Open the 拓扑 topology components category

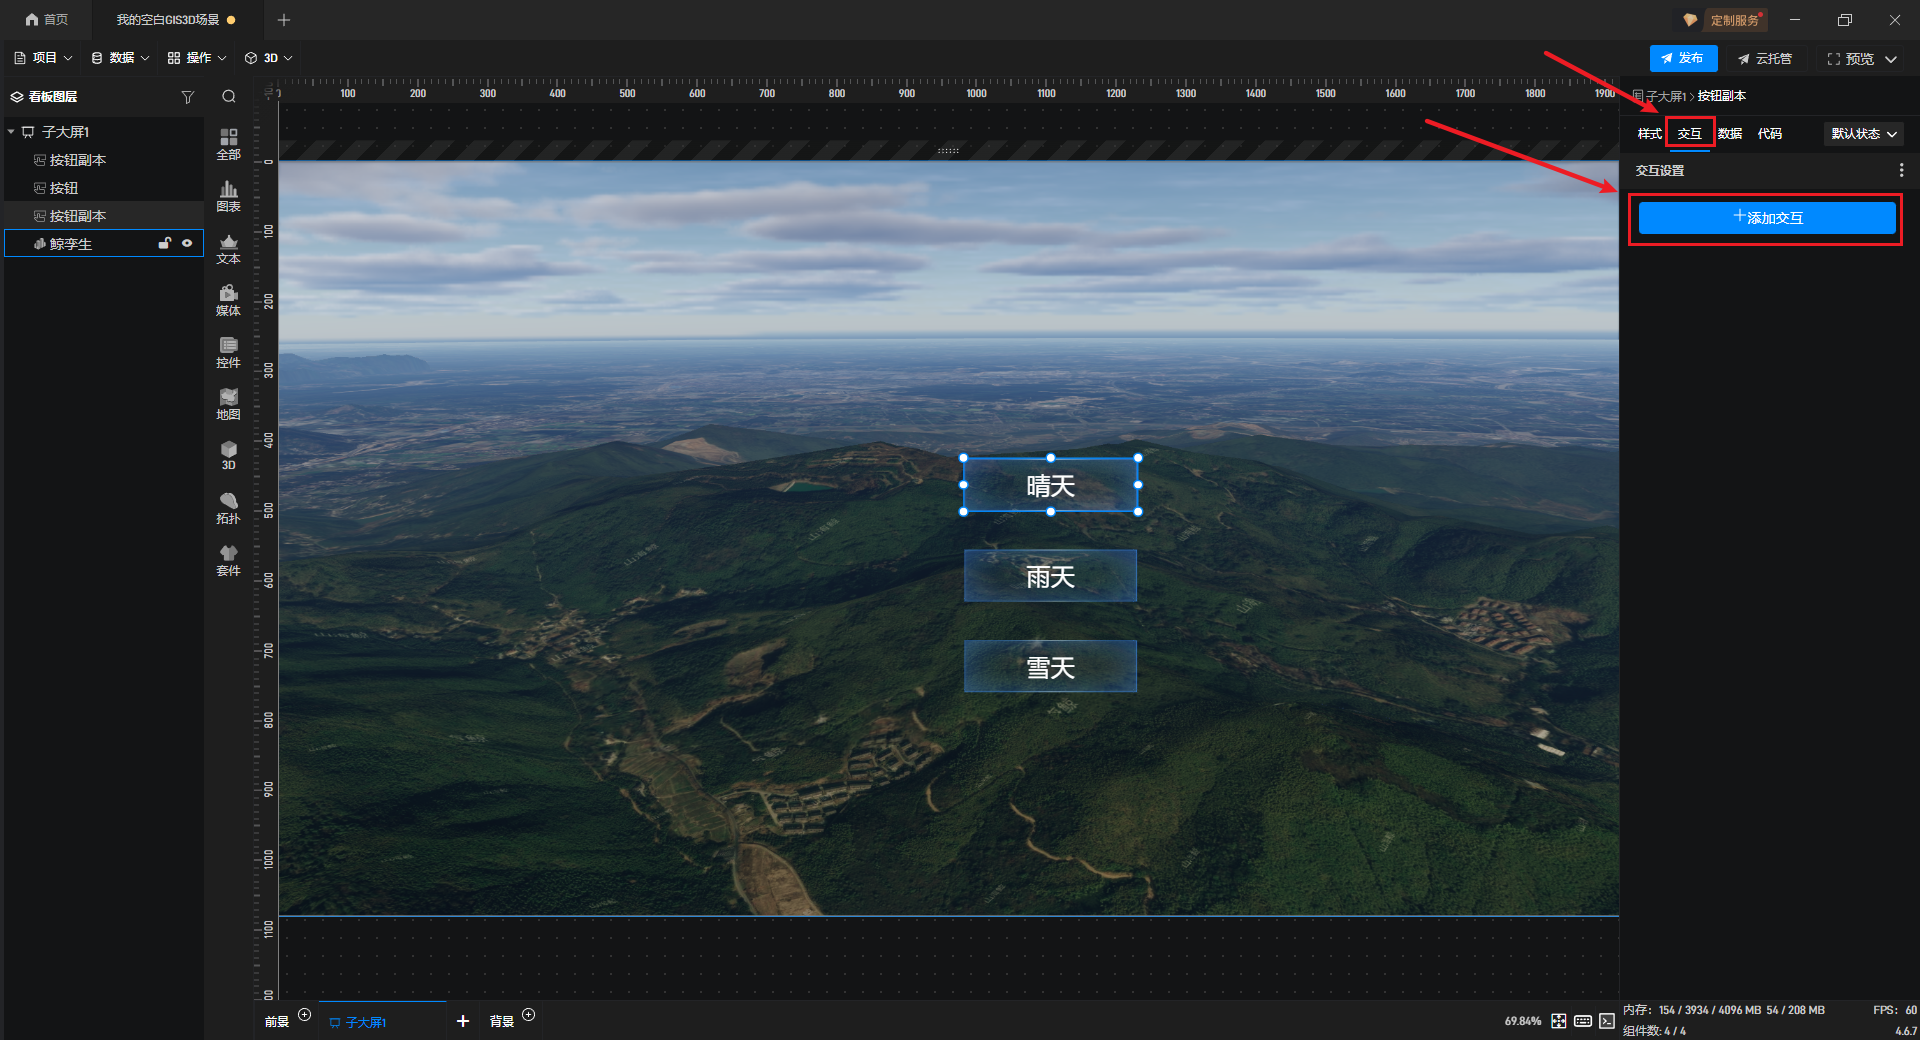tap(228, 507)
